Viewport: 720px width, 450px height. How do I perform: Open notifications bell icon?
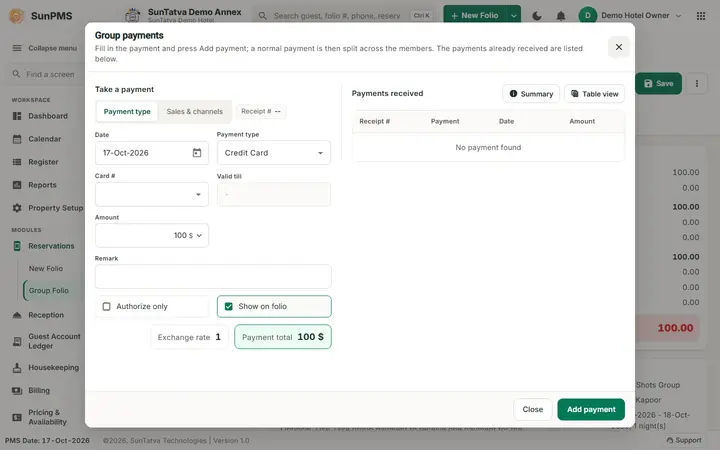point(561,16)
